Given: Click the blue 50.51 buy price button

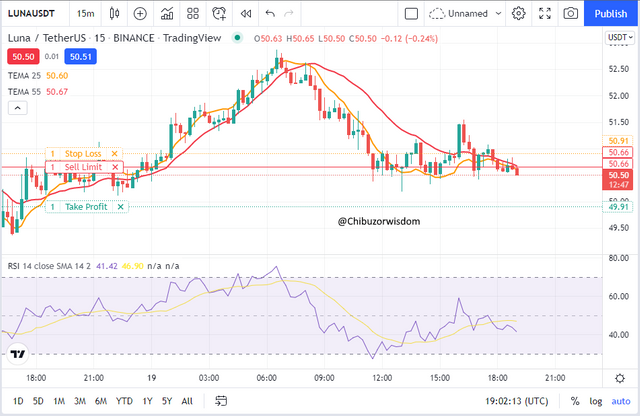Looking at the screenshot, I should tap(80, 57).
